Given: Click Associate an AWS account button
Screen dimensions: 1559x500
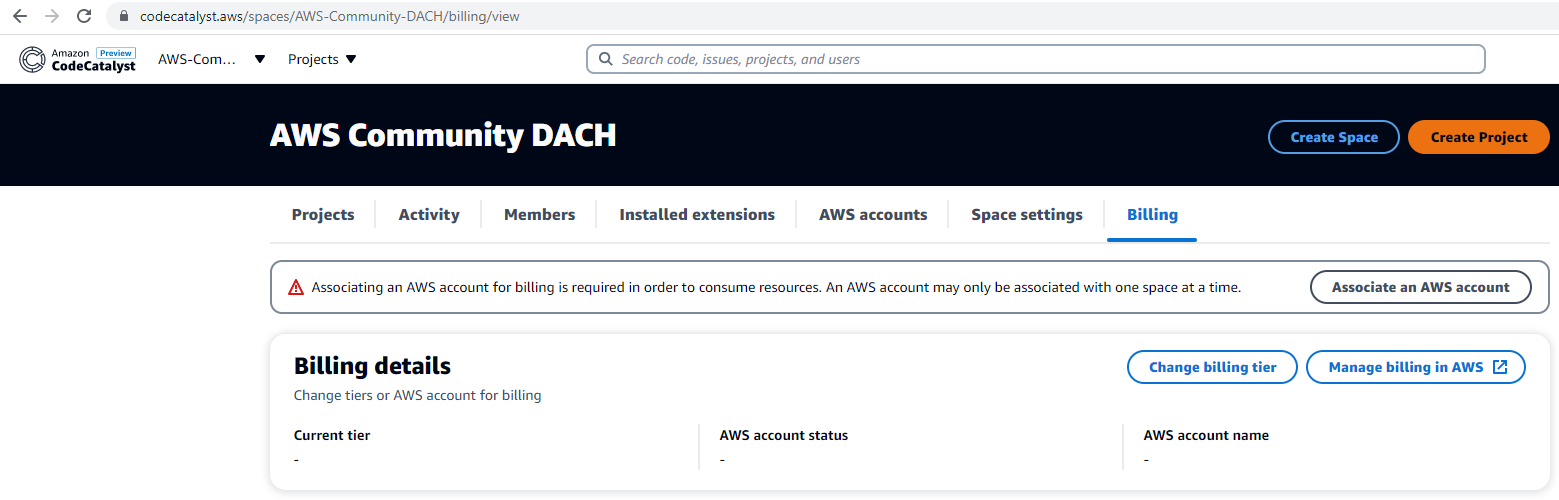Looking at the screenshot, I should click(x=1421, y=287).
